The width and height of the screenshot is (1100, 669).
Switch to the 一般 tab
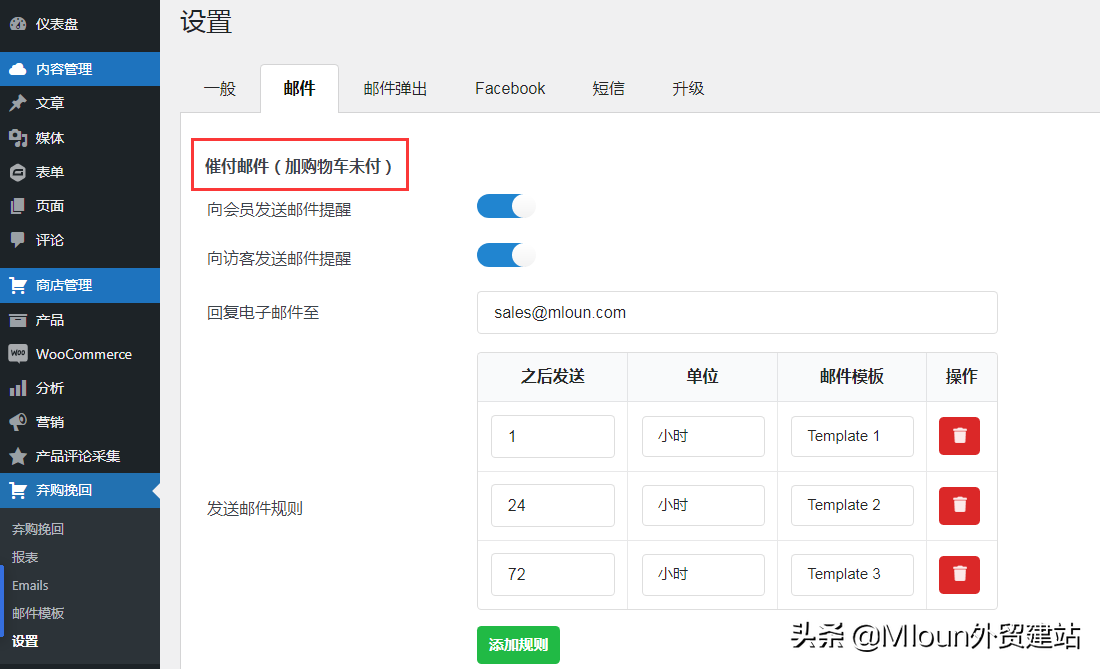(x=220, y=88)
